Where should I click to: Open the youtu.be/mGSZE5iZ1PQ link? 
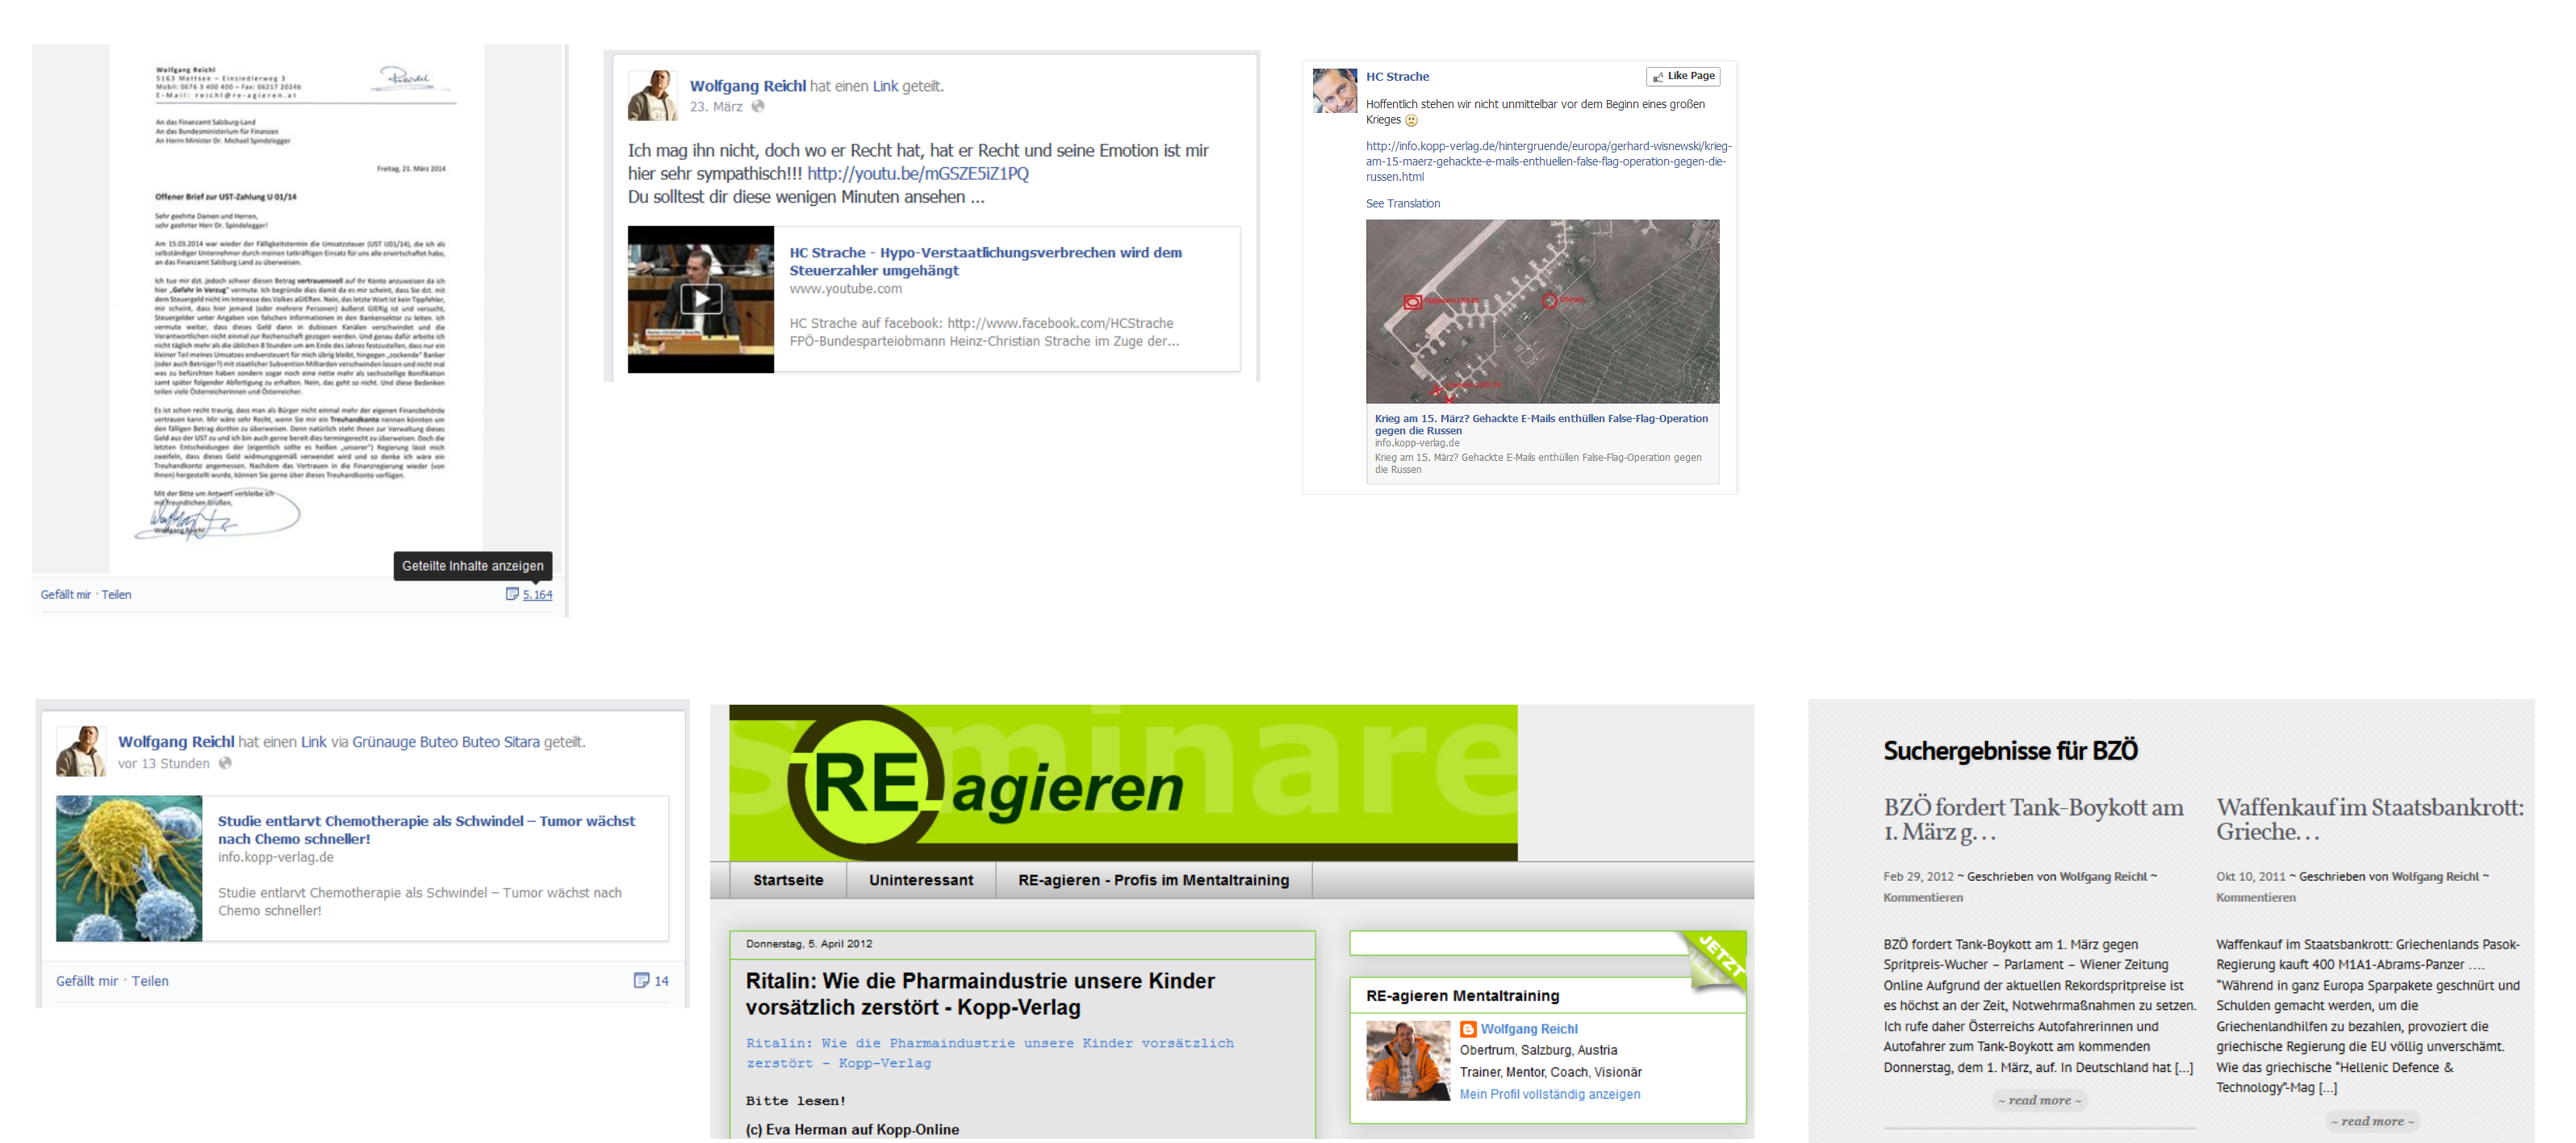pos(917,174)
